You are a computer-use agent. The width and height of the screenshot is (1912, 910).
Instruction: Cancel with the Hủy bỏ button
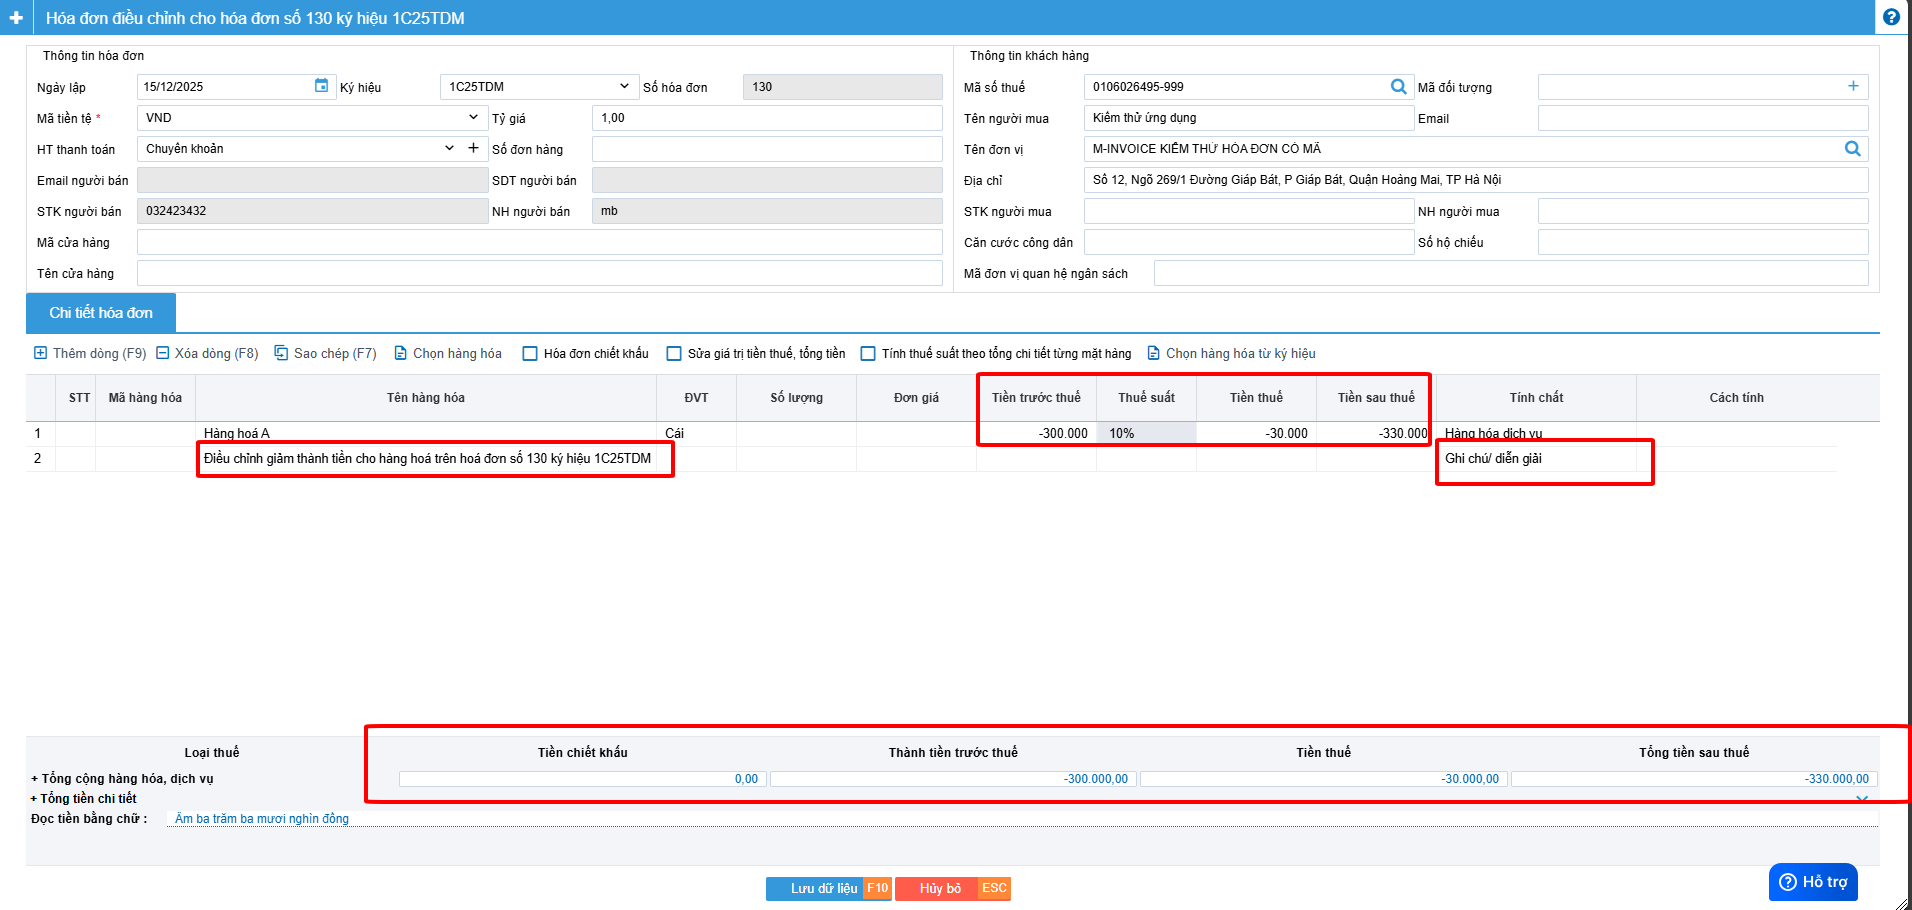[940, 889]
